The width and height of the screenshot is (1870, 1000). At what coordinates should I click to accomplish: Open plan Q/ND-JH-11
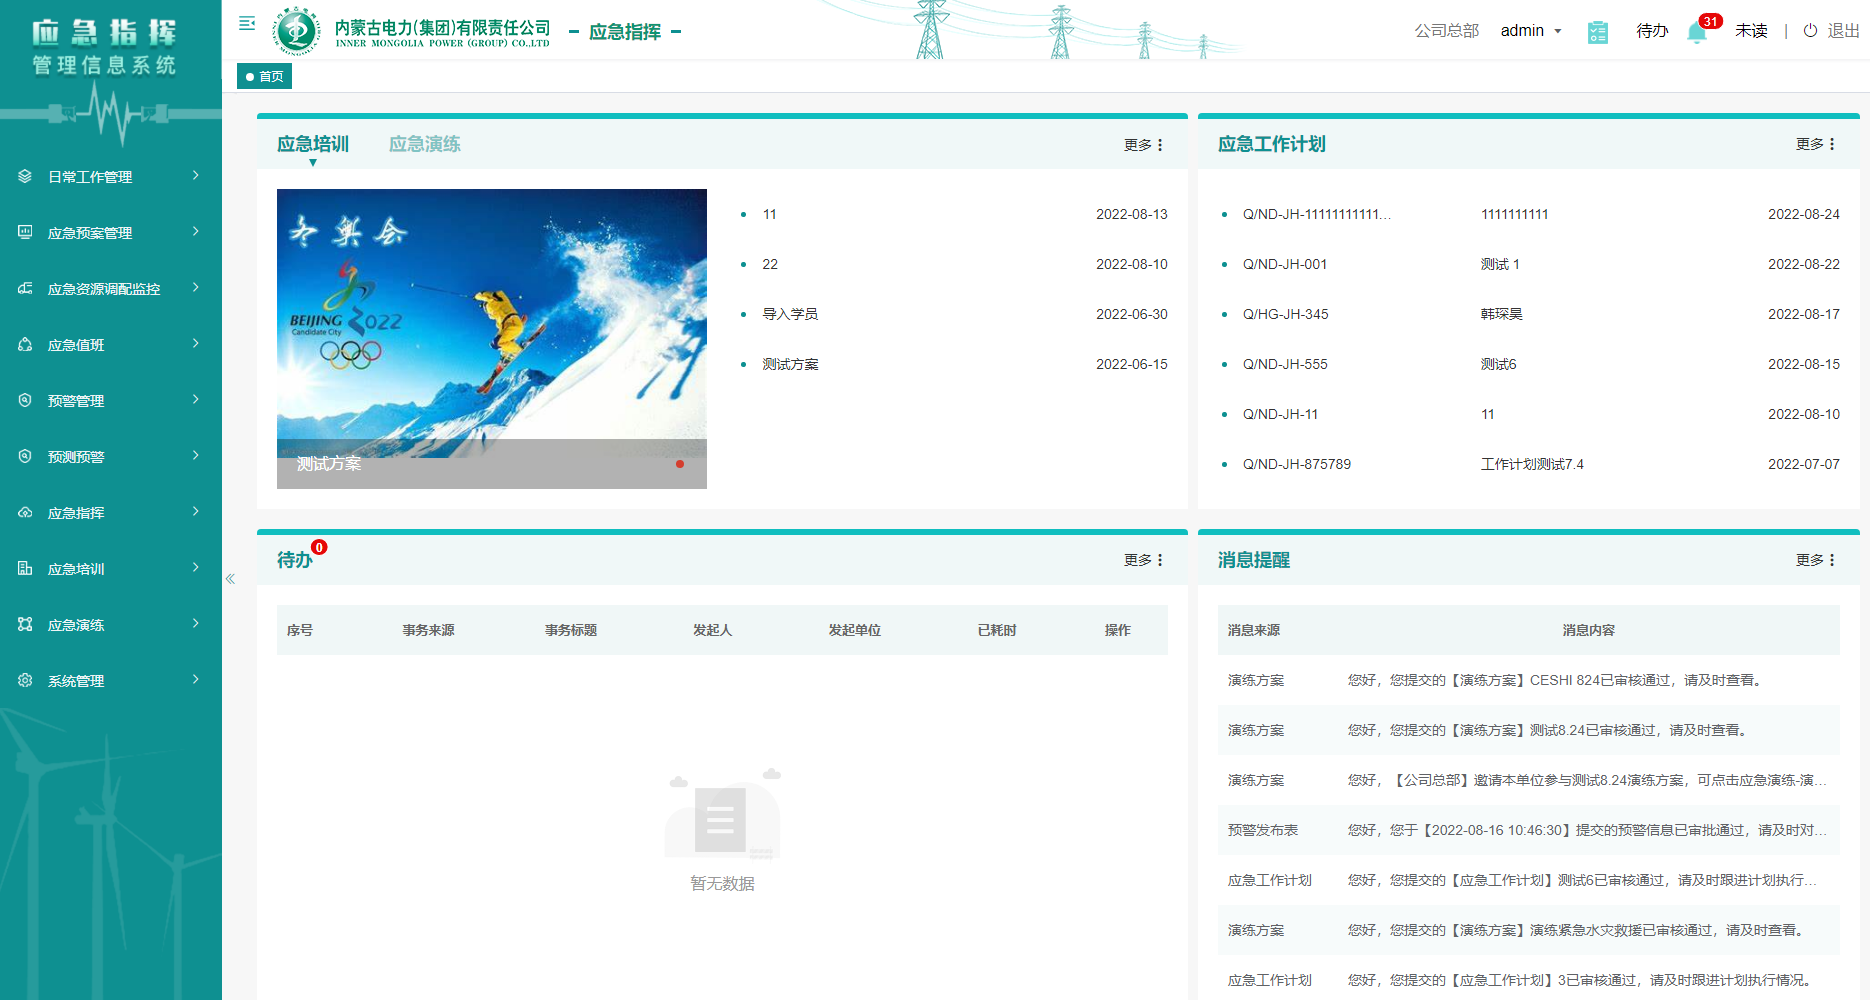coord(1280,414)
